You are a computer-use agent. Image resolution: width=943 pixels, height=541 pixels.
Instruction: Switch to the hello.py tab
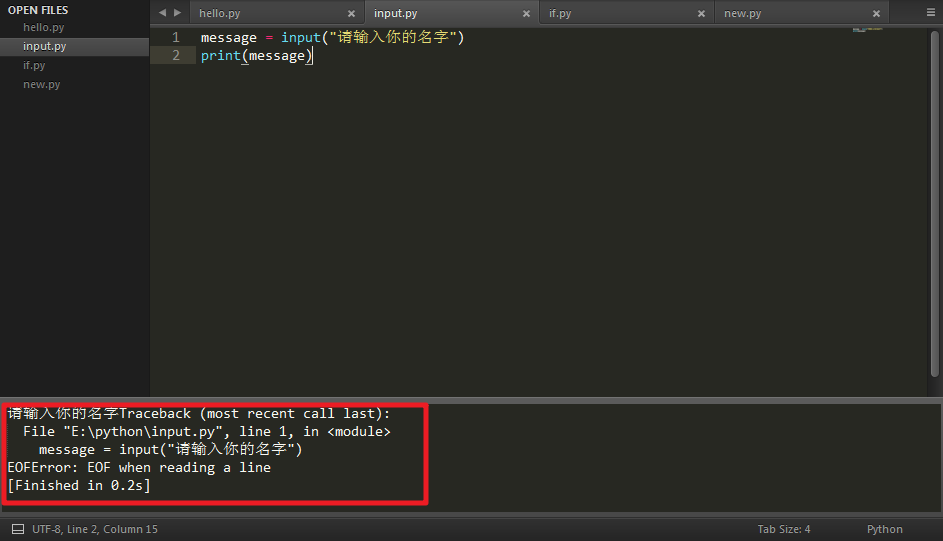point(220,14)
